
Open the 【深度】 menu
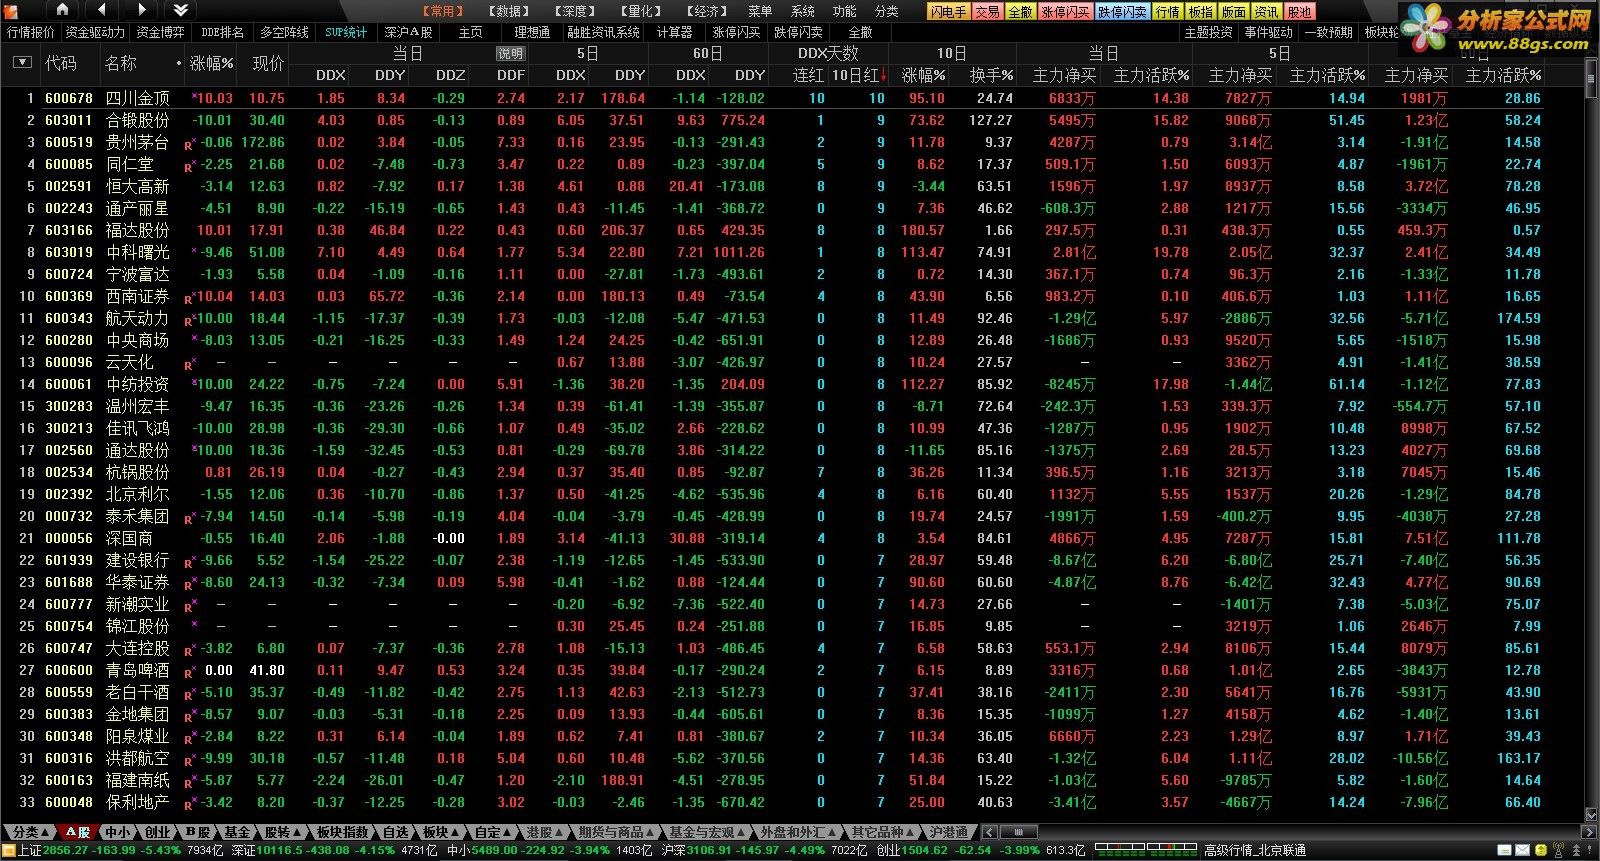(x=573, y=11)
